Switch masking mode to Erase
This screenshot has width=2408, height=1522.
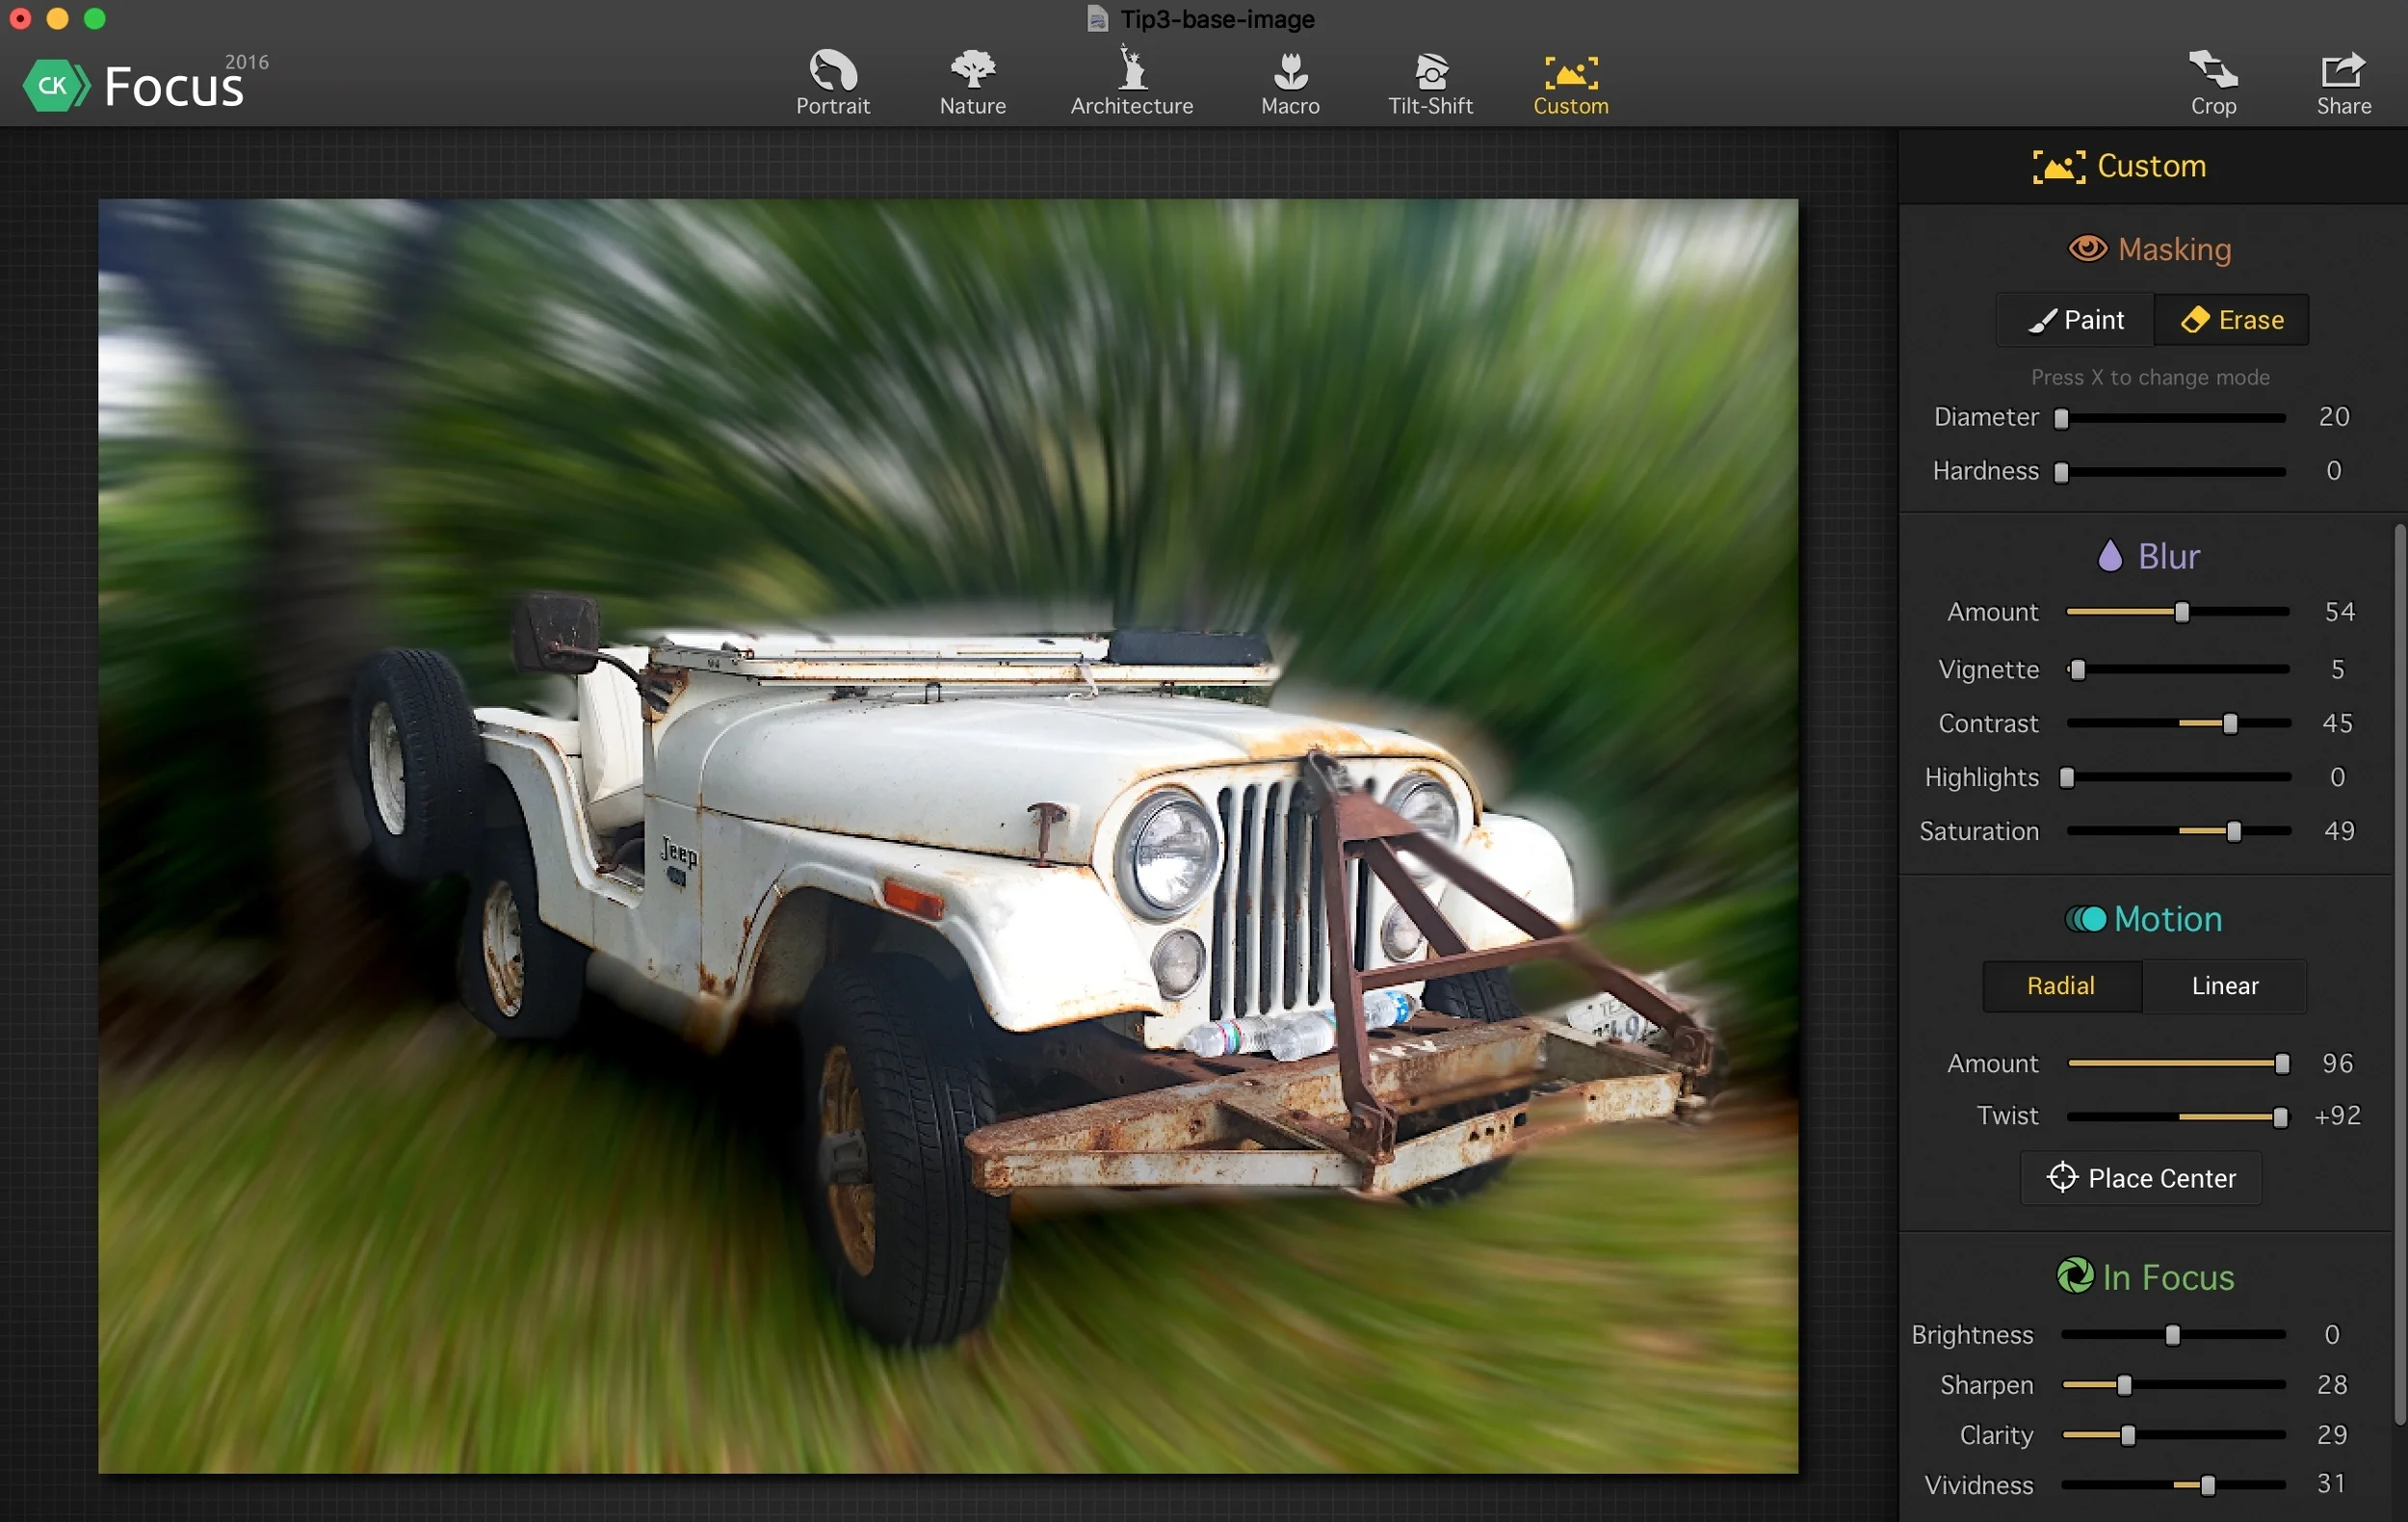pos(2231,320)
